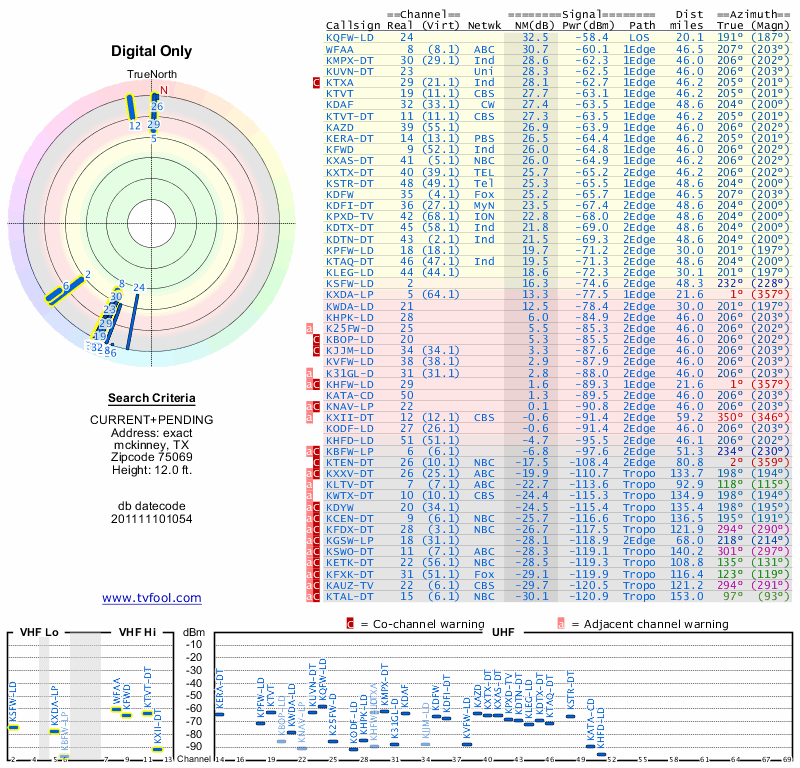Click the KXII-DT marker in VHF Hi chart

point(158,750)
